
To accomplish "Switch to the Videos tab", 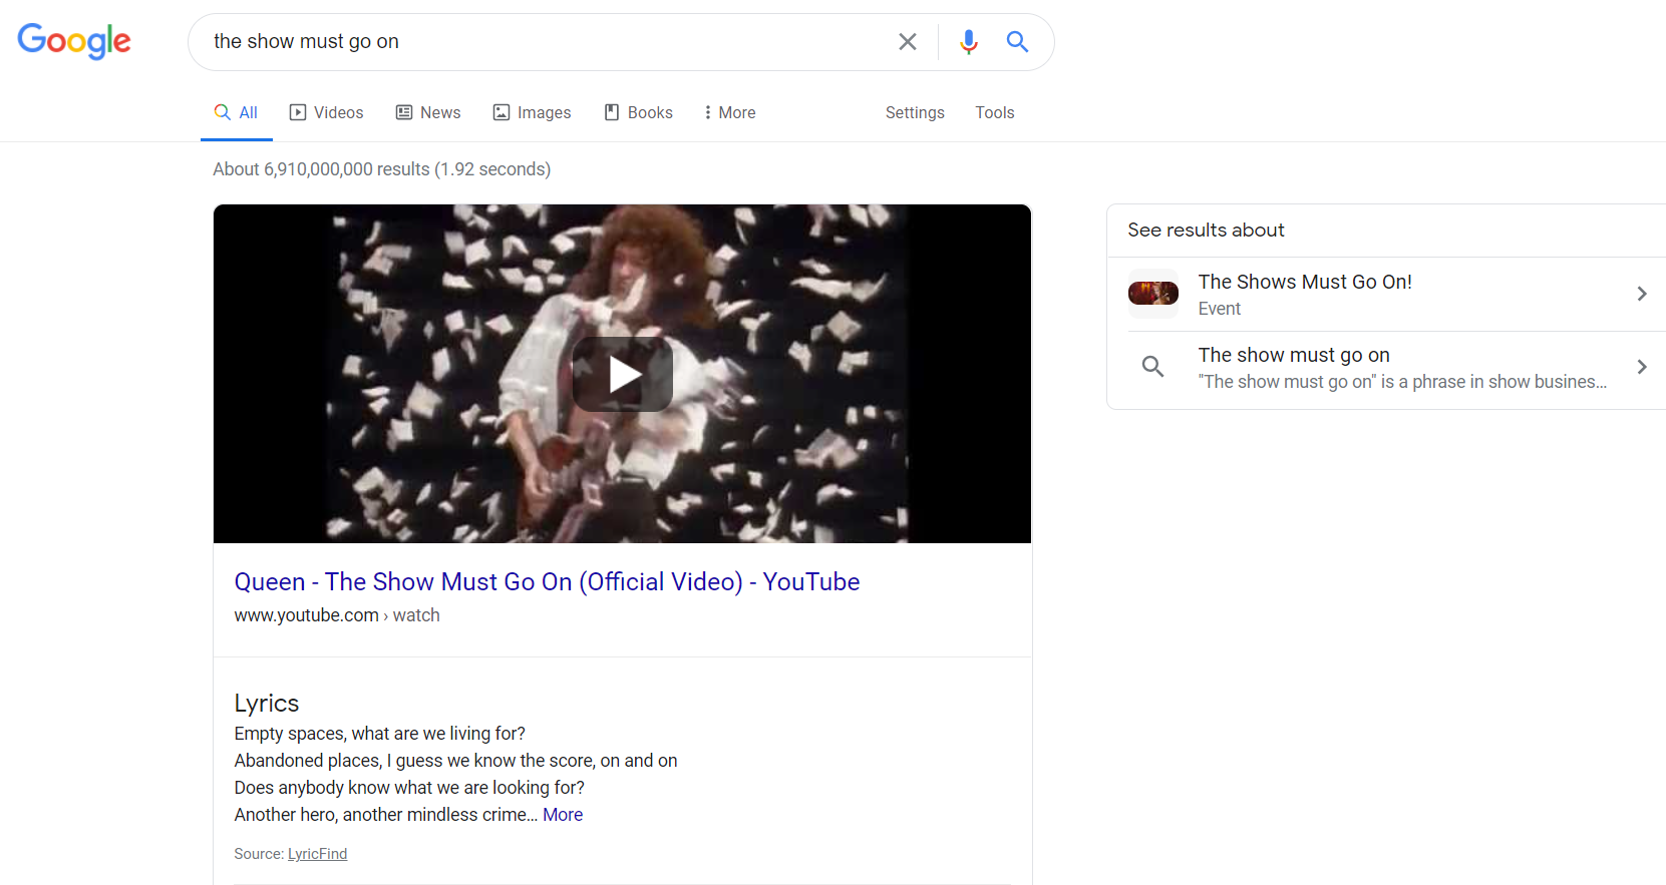I will [327, 113].
